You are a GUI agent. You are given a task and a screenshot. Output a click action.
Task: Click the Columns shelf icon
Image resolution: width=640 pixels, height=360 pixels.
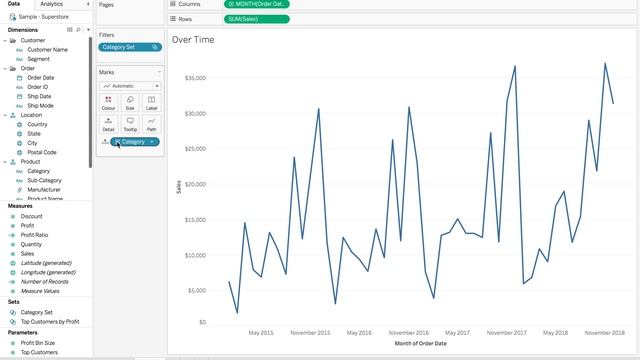pos(173,4)
